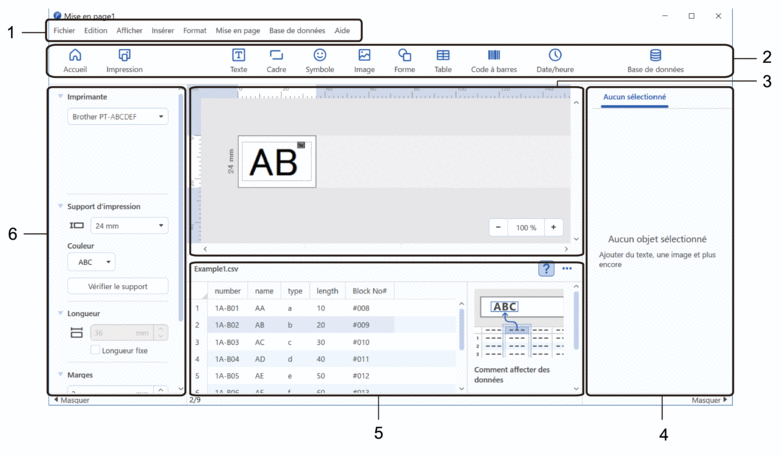The width and height of the screenshot is (782, 457).
Task: Open the ABC color dropdown
Action: coord(91,262)
